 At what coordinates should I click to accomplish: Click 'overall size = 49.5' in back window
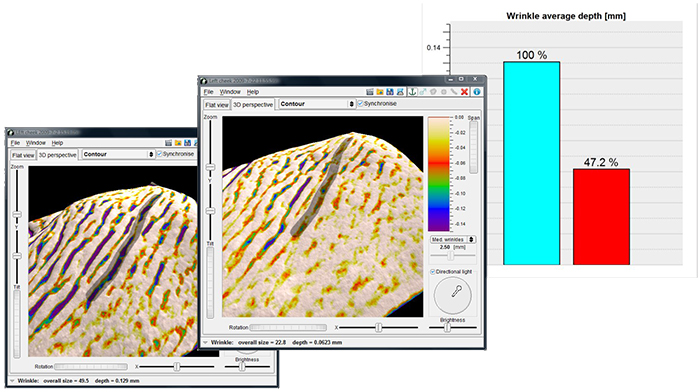66,381
